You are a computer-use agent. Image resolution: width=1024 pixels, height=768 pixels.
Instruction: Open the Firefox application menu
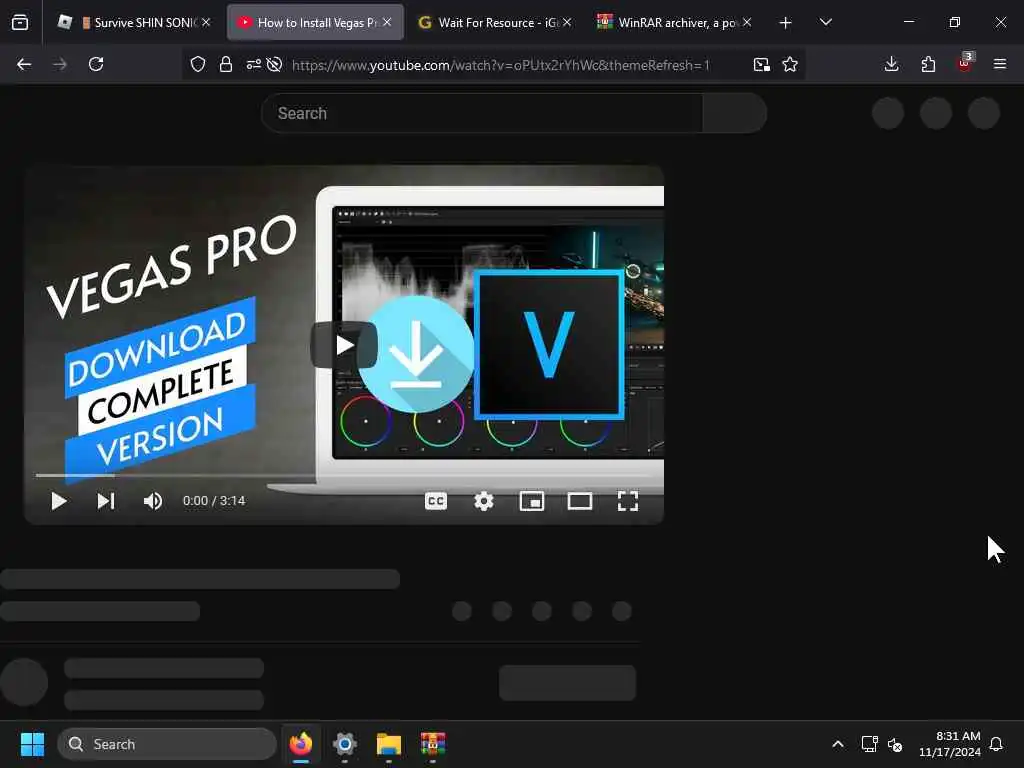1000,64
